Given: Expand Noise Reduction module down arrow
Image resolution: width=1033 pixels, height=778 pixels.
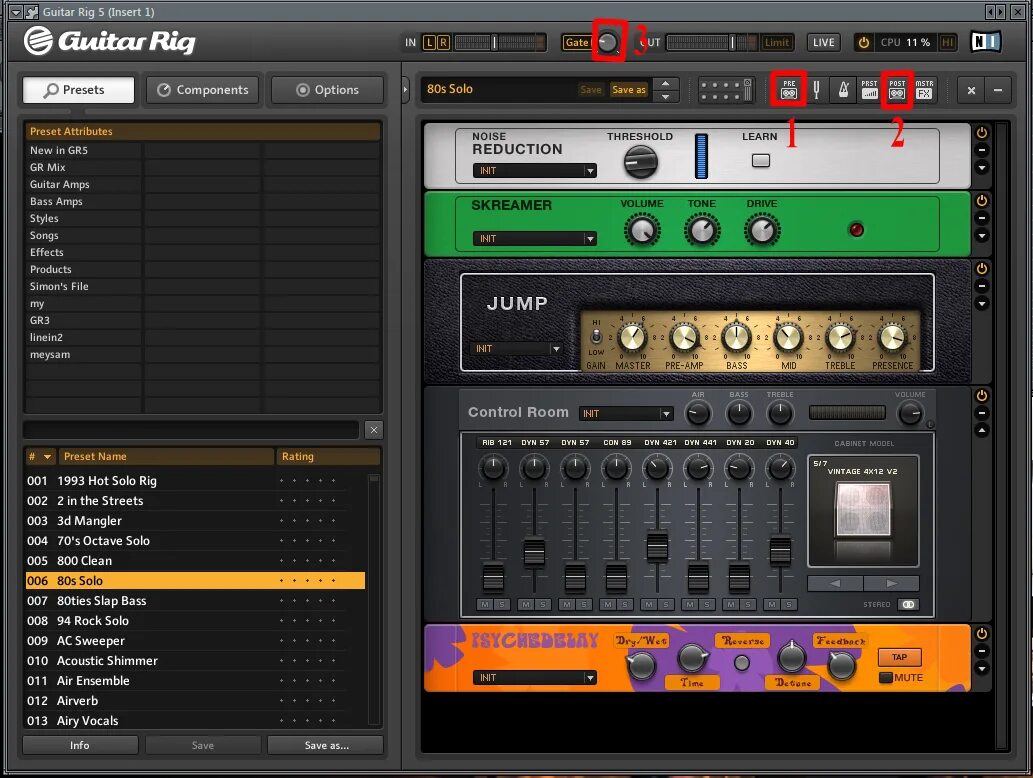Looking at the screenshot, I should 982,168.
